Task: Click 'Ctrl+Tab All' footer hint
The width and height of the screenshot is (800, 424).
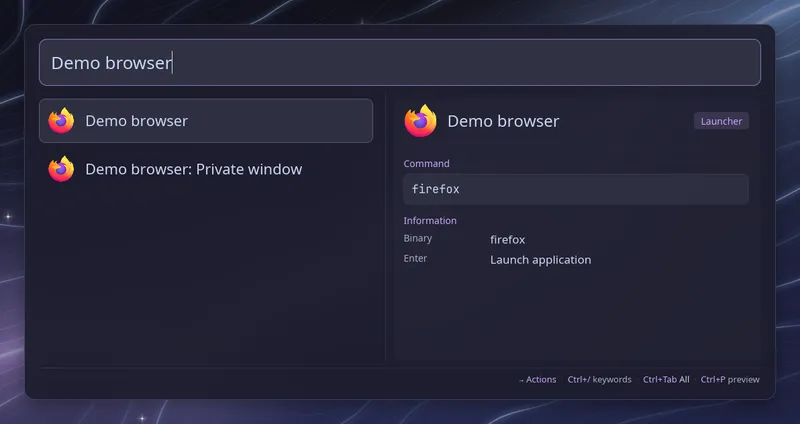Action: tap(666, 380)
